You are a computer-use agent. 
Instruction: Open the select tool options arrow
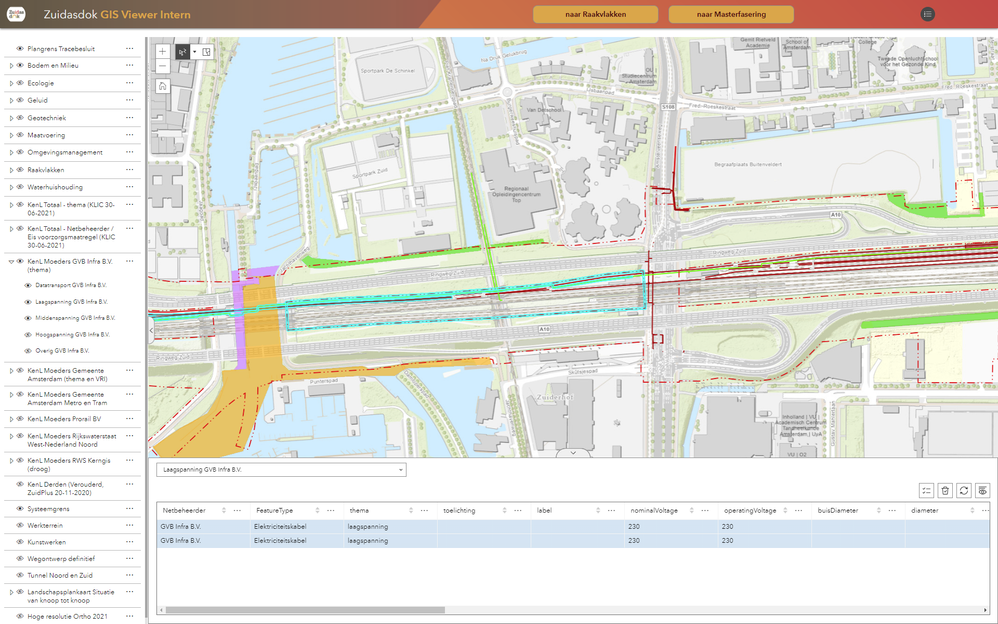click(x=194, y=52)
